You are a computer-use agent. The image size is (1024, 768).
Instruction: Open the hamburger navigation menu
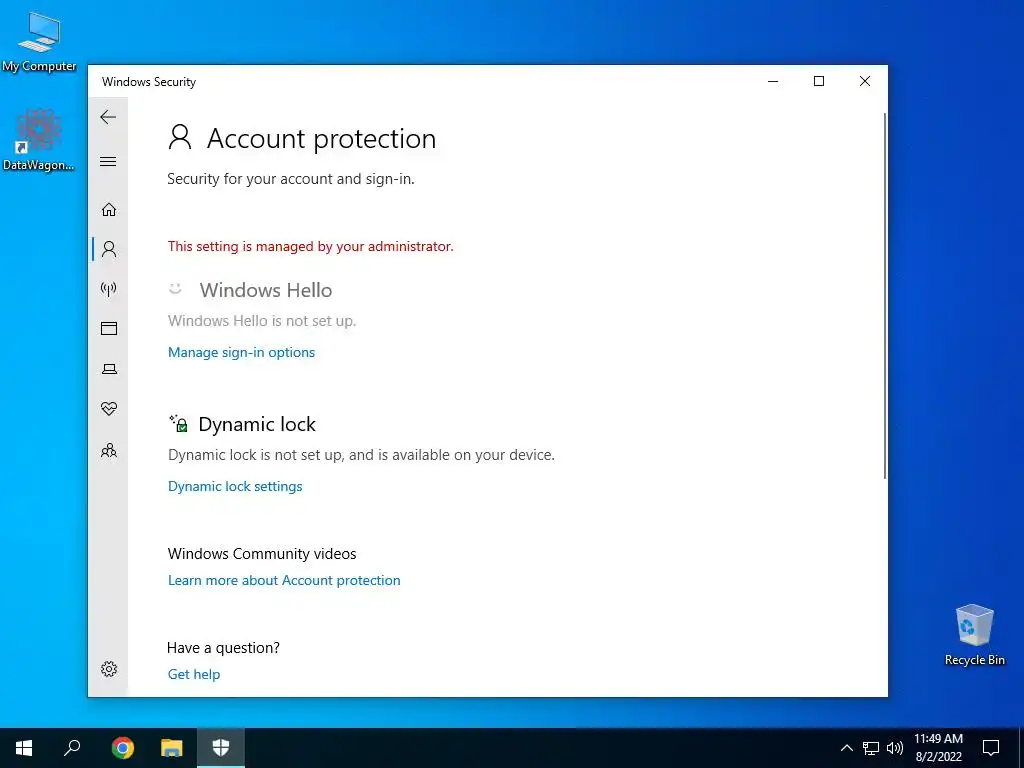coord(108,161)
